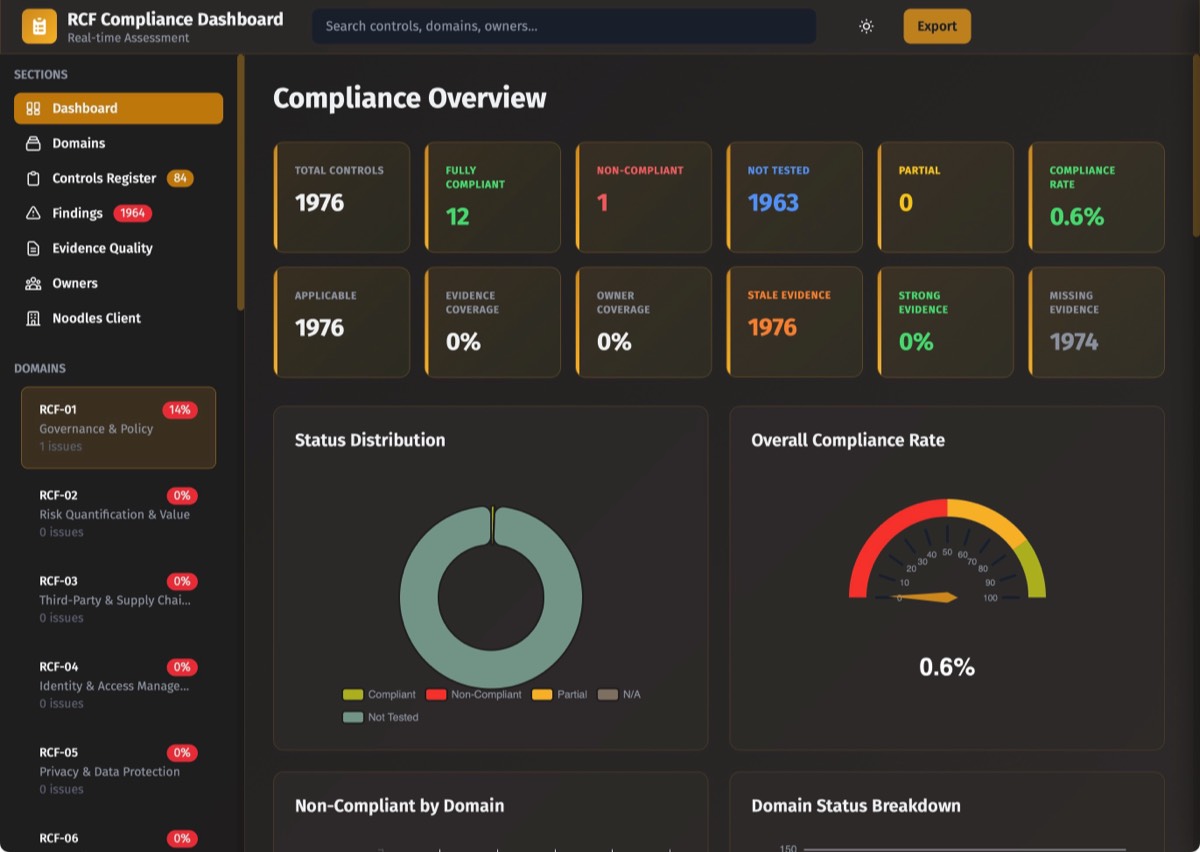Open the Findings section
Image resolution: width=1200 pixels, height=852 pixels.
(x=78, y=214)
